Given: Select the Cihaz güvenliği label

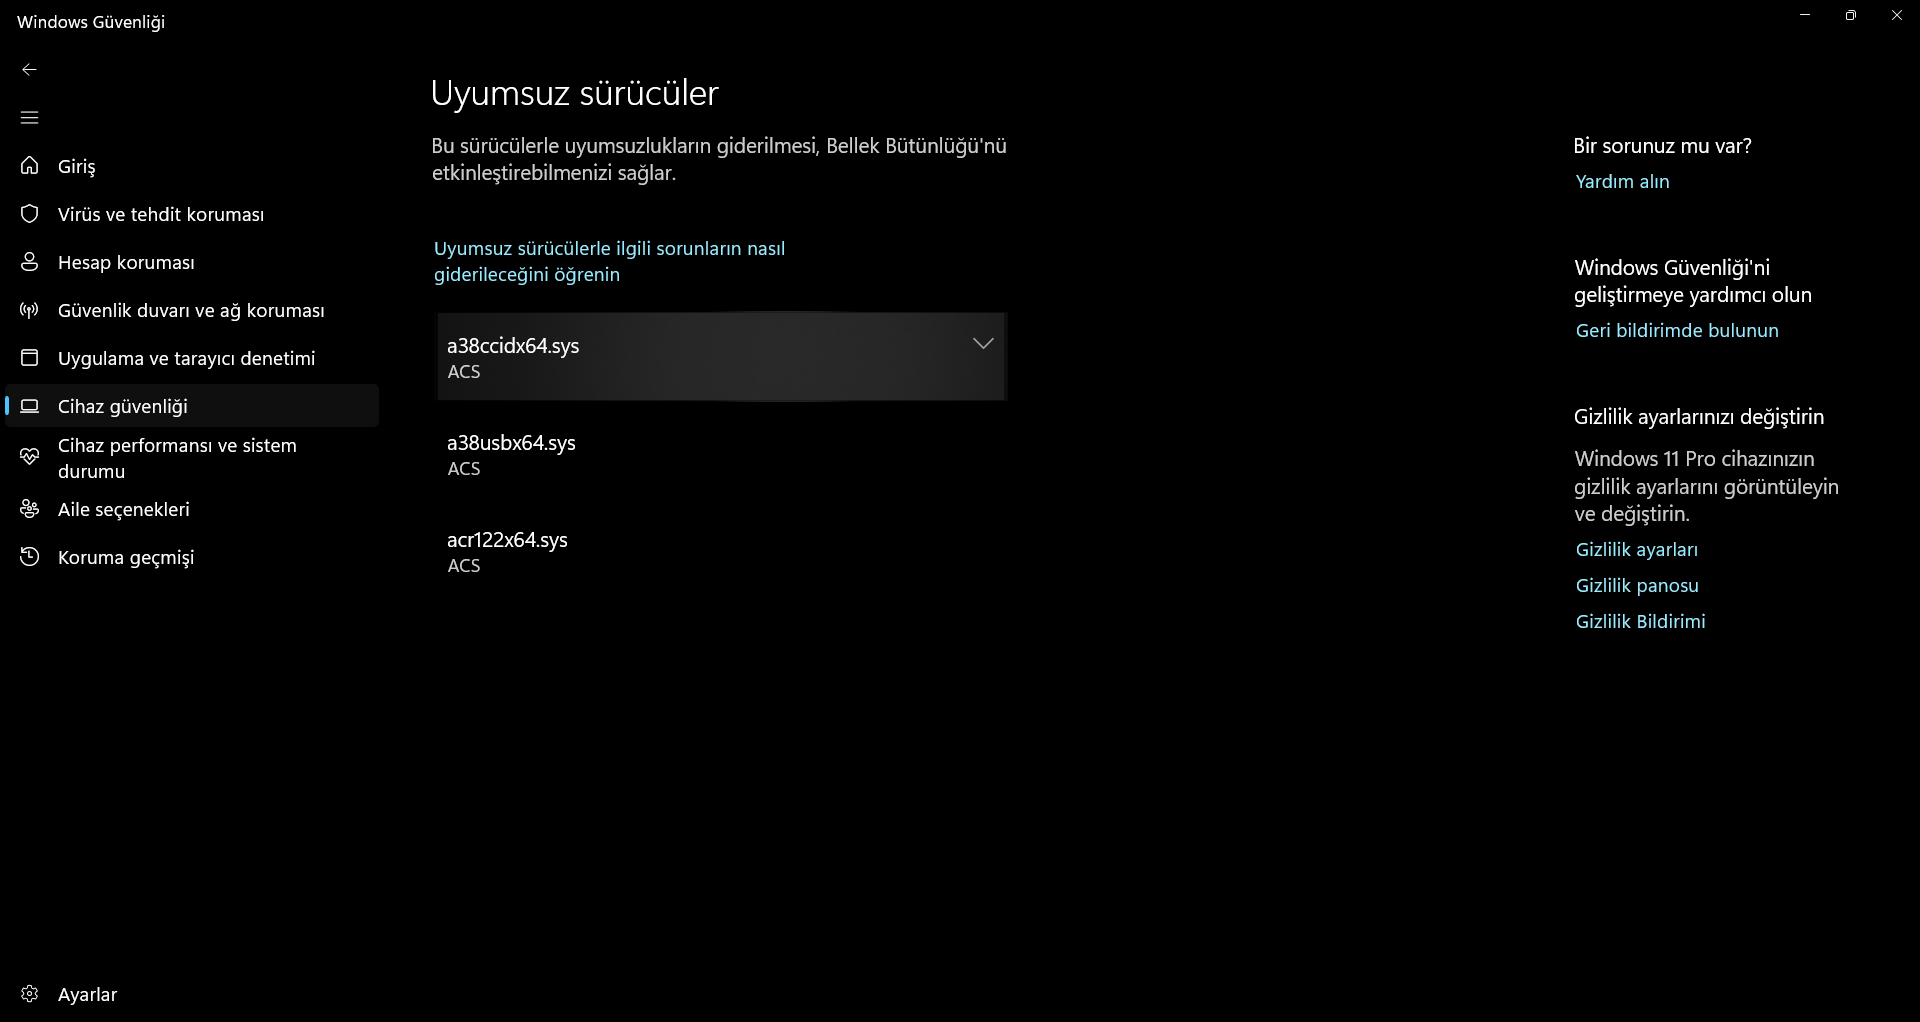Looking at the screenshot, I should [123, 407].
